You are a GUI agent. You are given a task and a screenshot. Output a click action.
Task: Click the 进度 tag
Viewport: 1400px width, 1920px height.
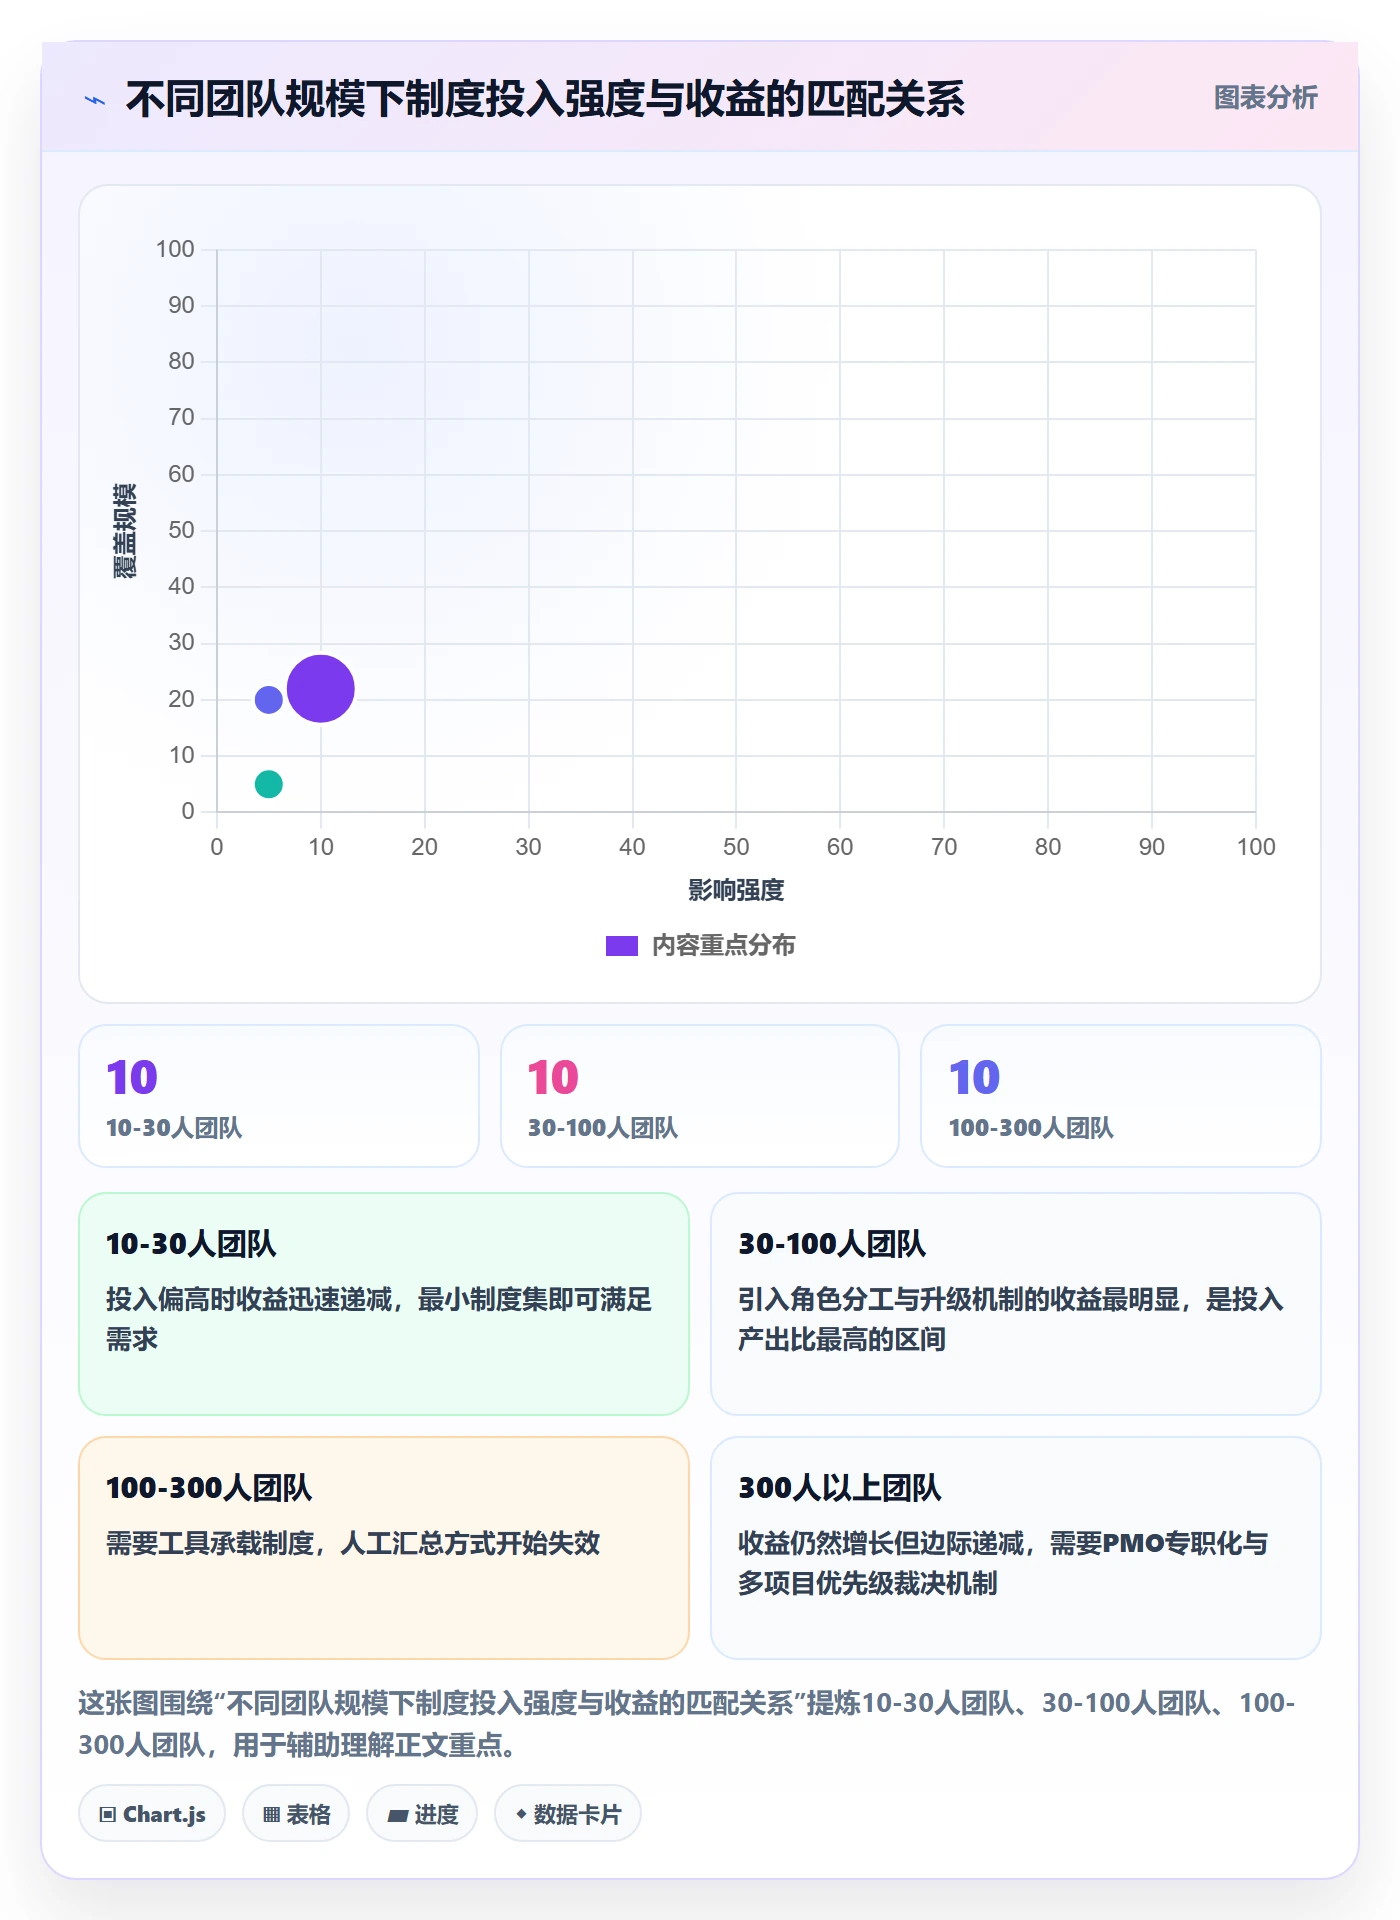pyautogui.click(x=422, y=1814)
